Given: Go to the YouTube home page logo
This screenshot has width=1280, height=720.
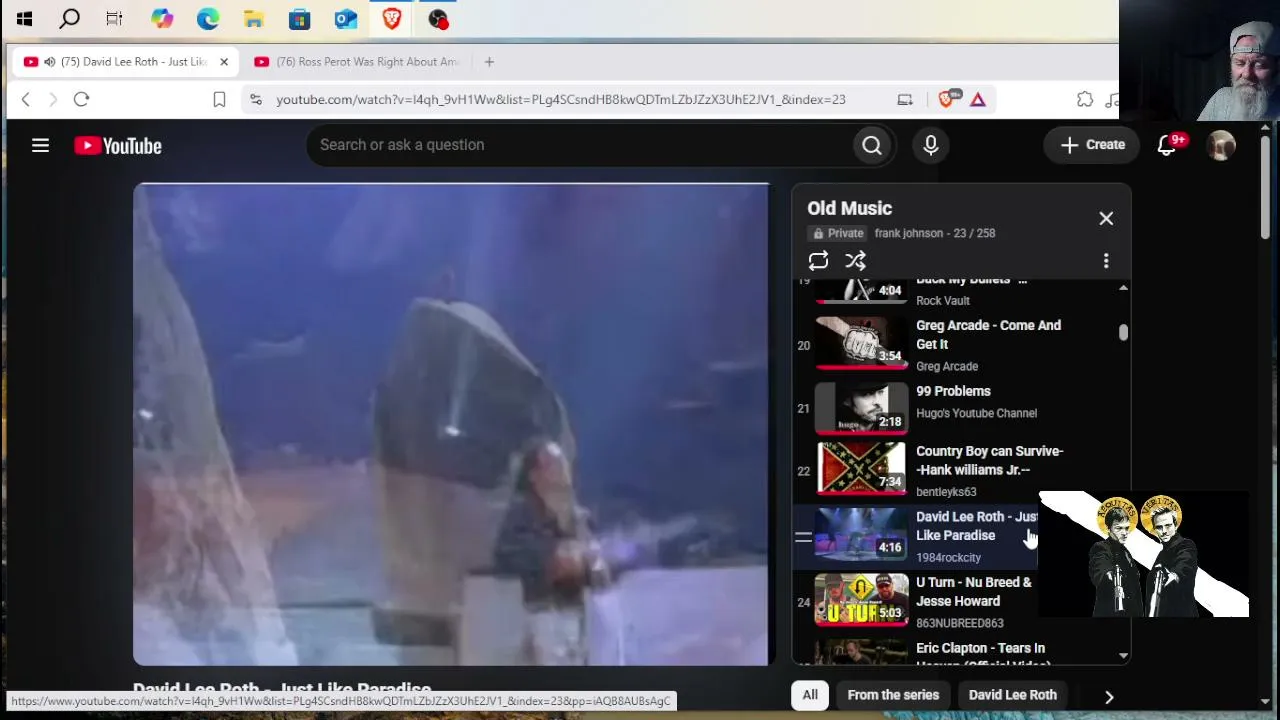Looking at the screenshot, I should [x=118, y=146].
